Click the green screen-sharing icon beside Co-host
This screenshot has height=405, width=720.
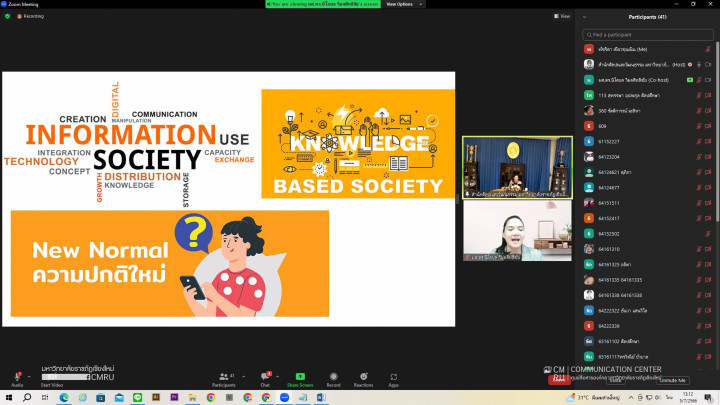click(690, 80)
